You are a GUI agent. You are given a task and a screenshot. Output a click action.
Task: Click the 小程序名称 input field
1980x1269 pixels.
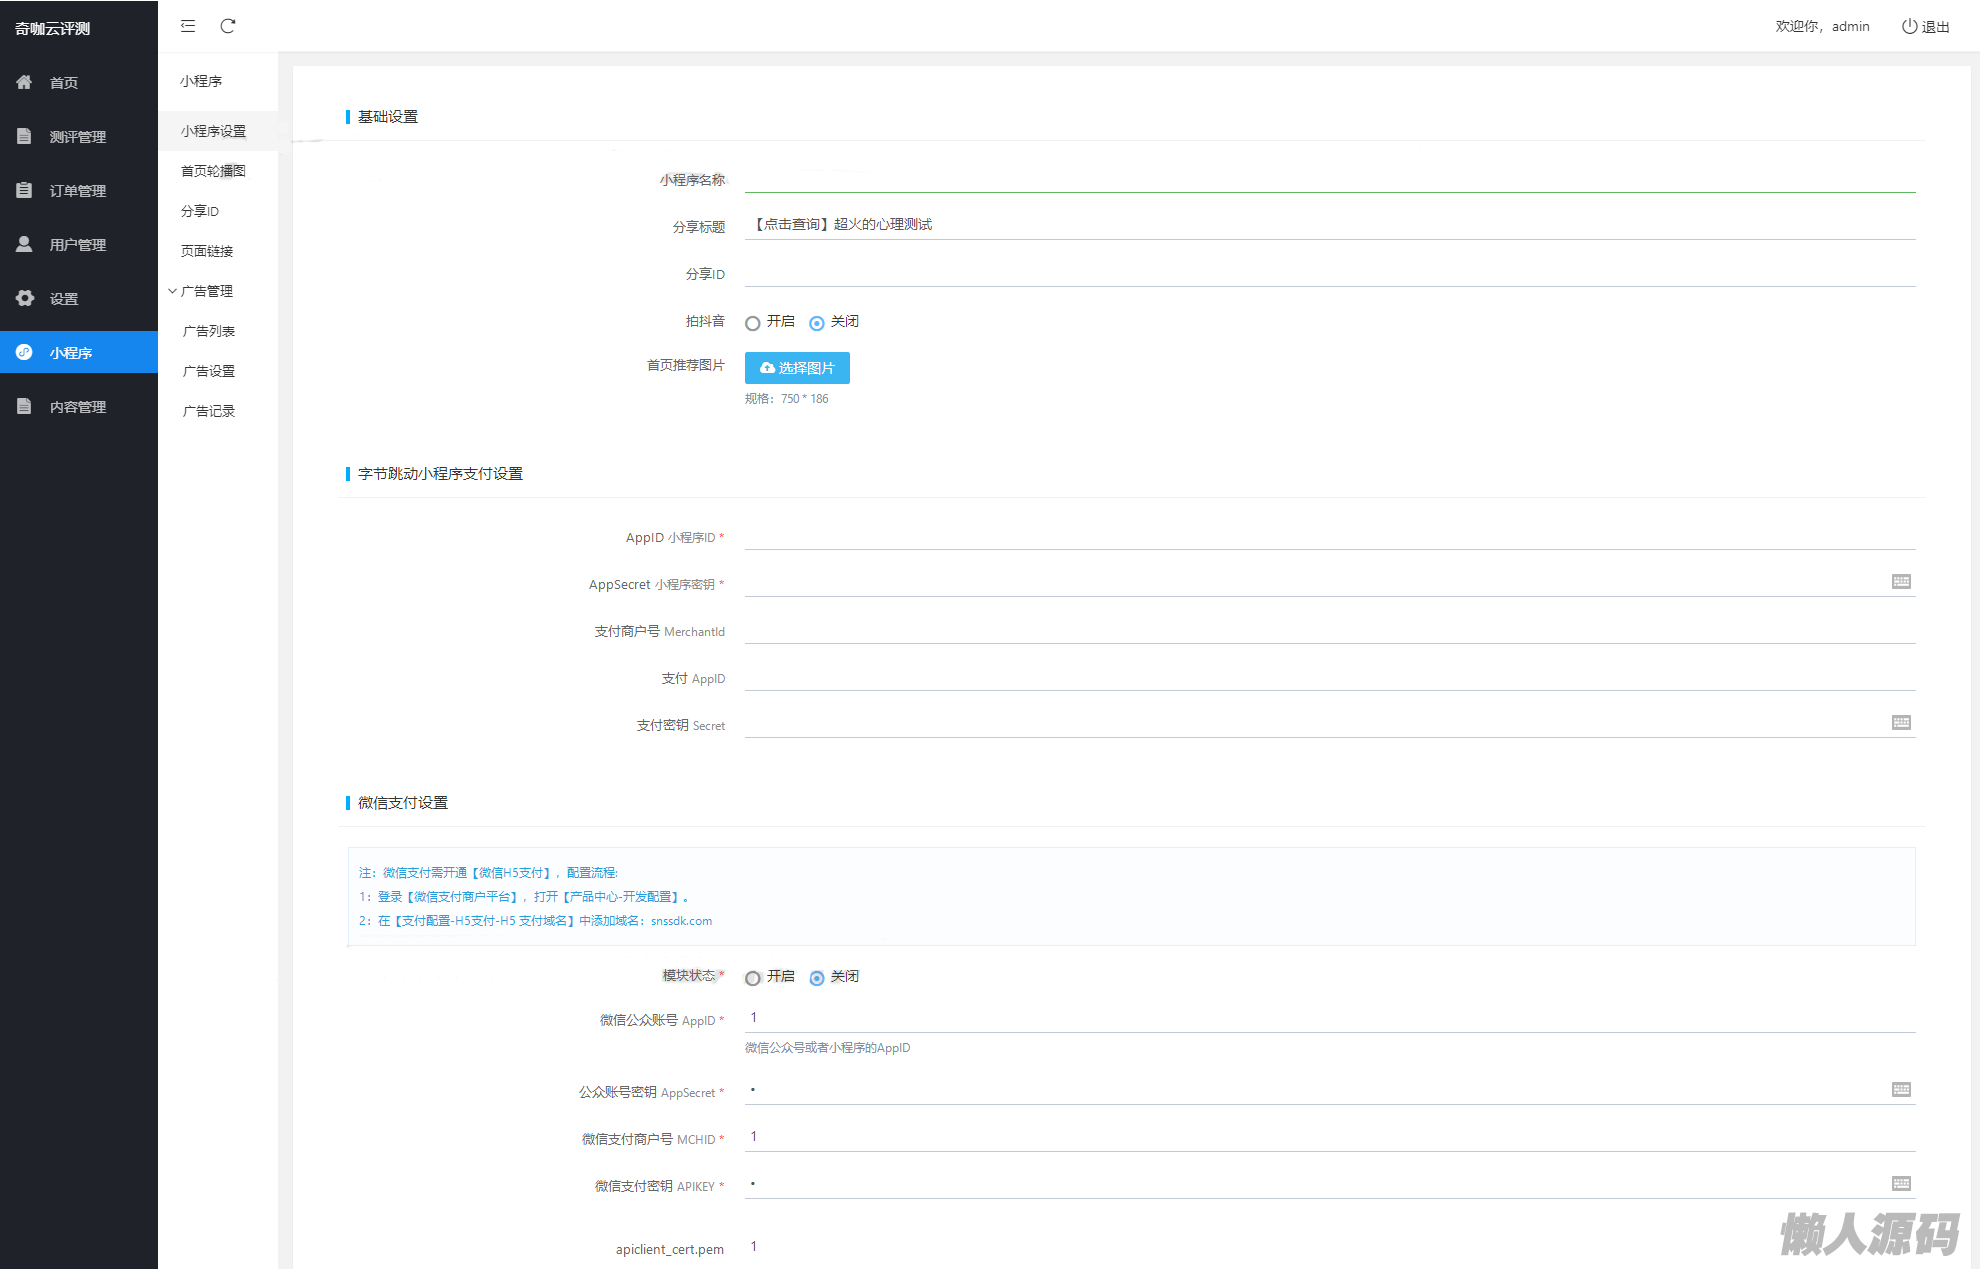point(1329,179)
